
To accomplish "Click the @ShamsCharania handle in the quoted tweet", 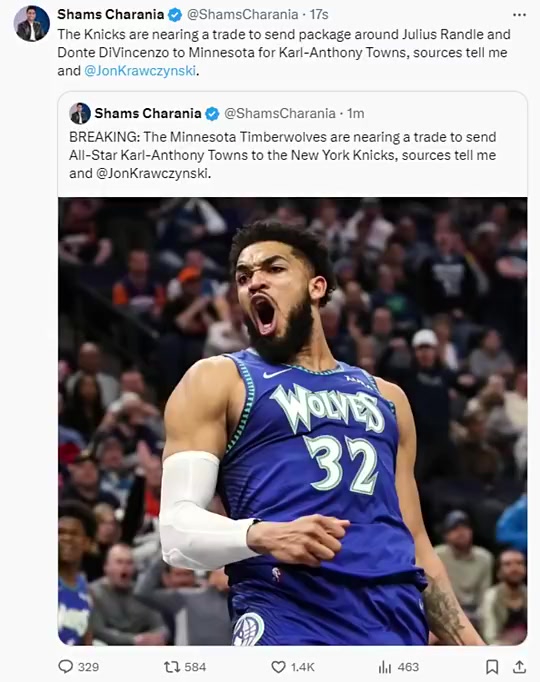I will click(x=280, y=114).
